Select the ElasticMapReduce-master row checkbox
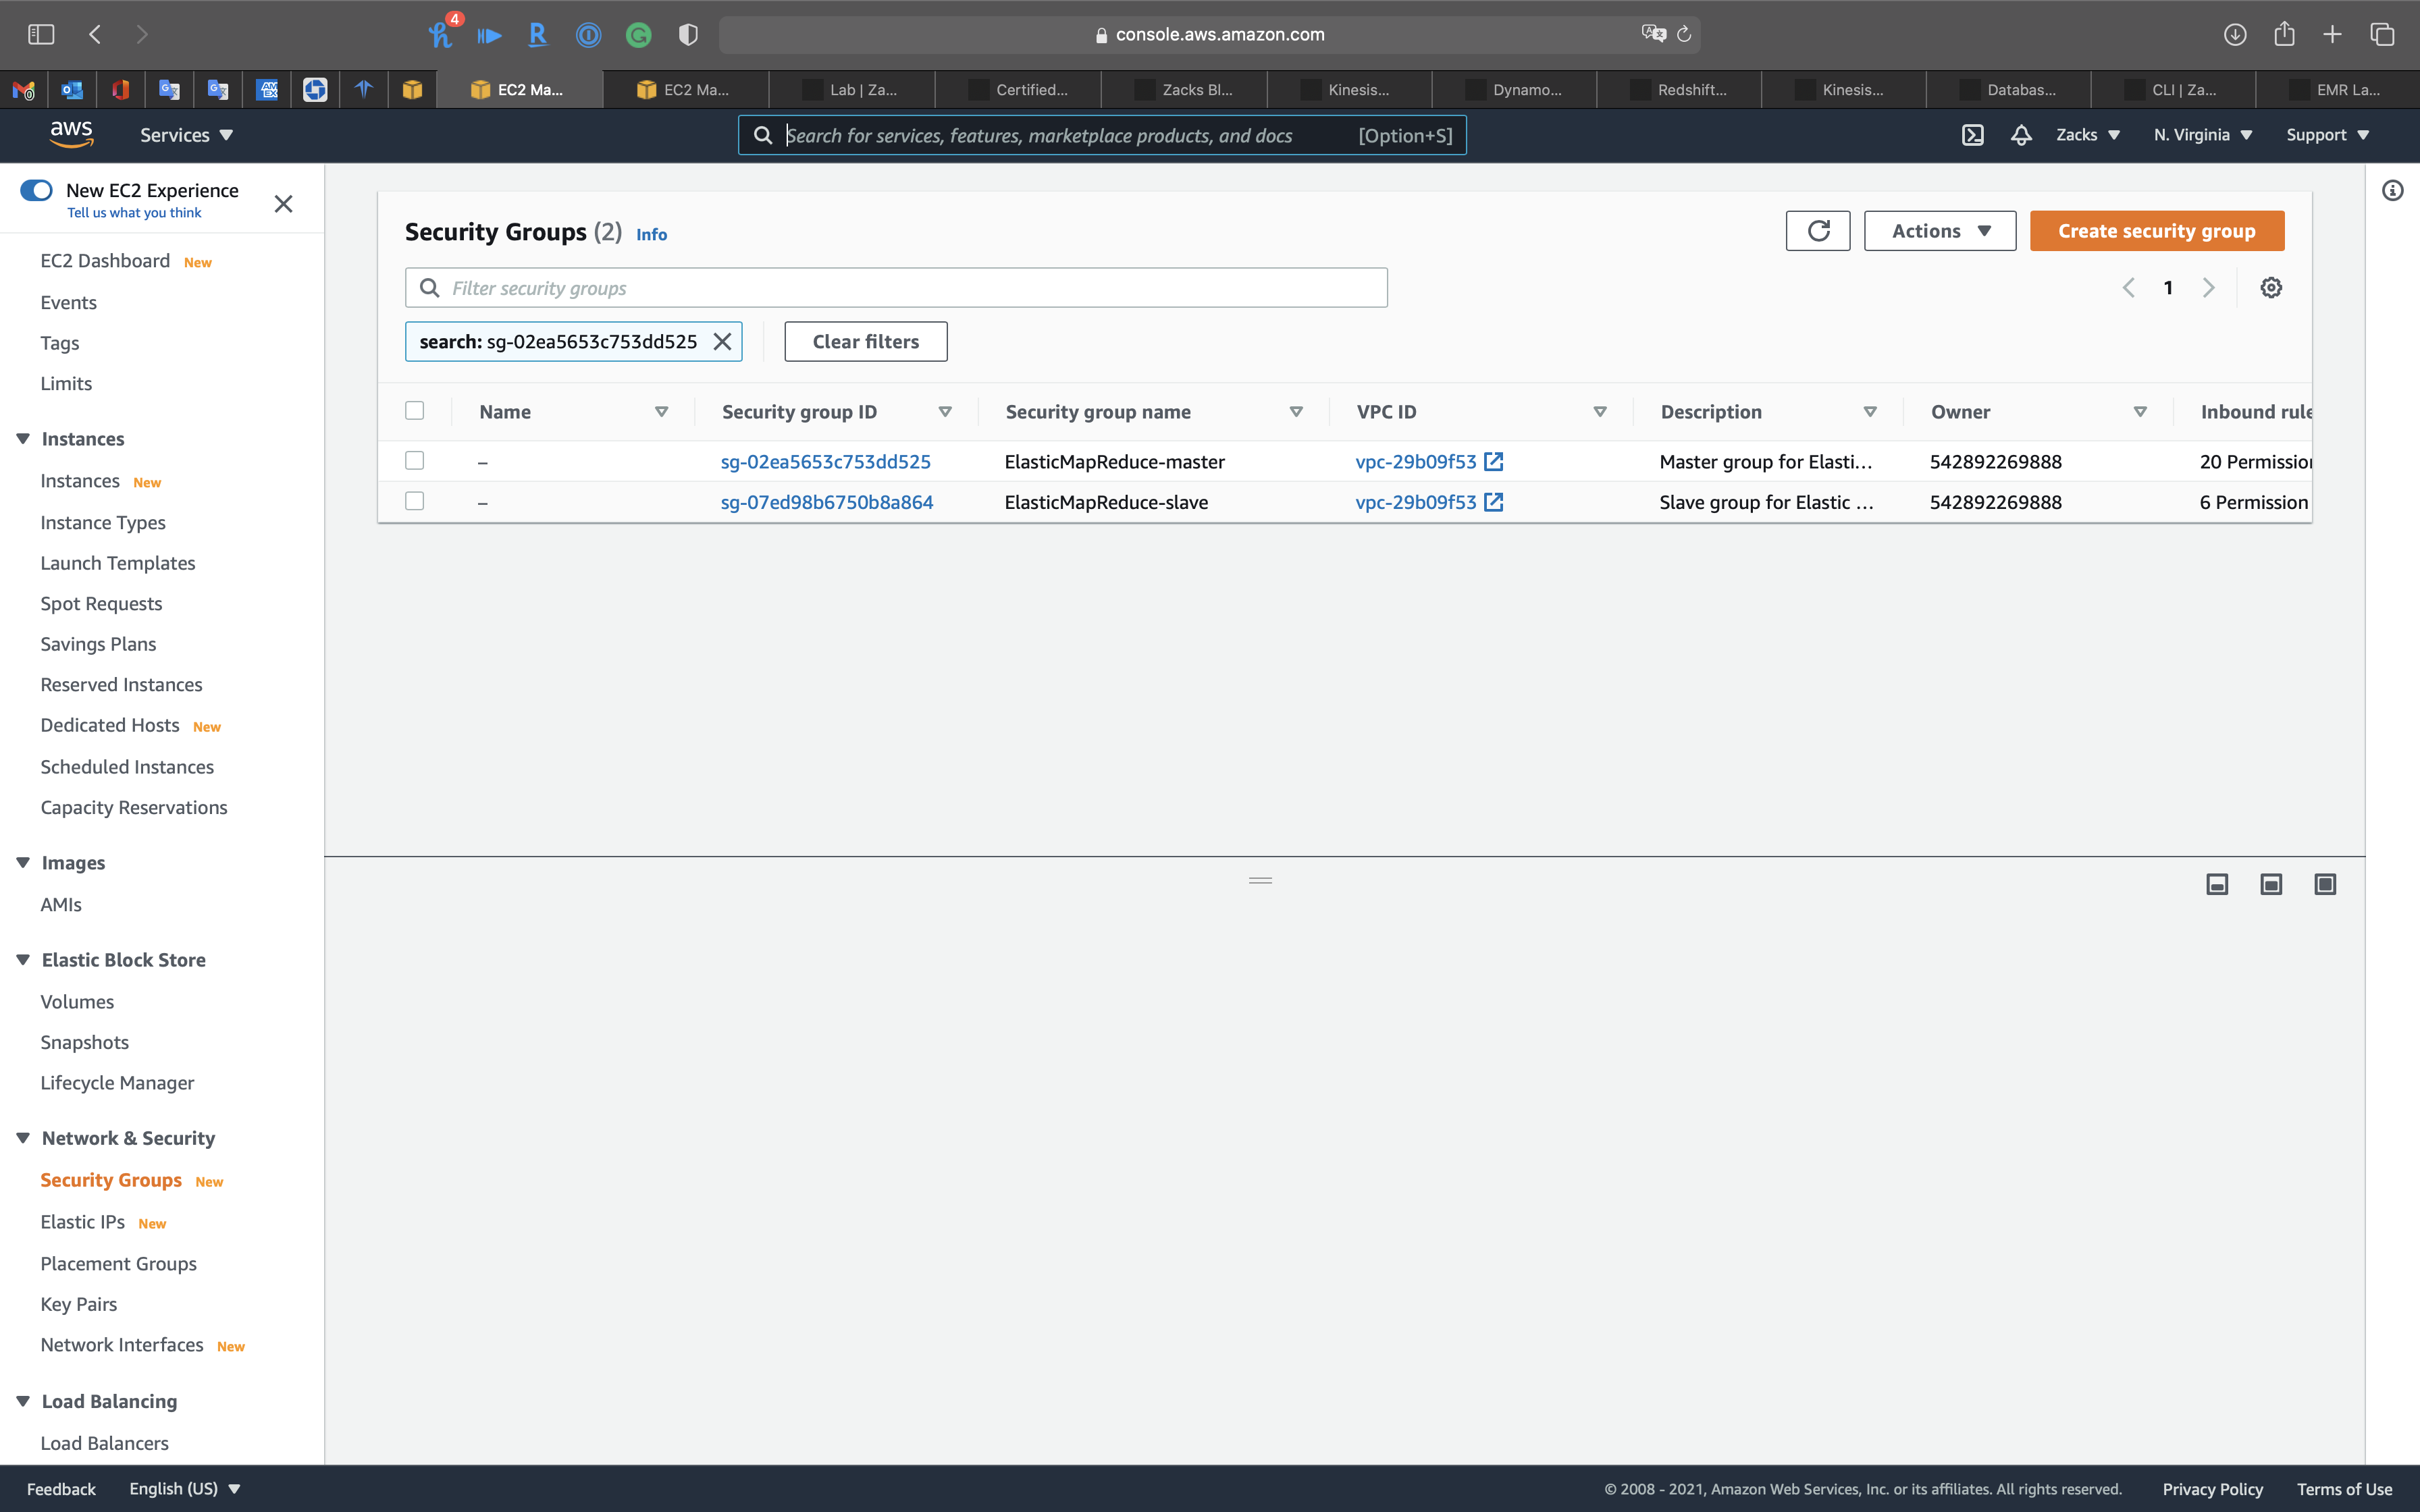2420x1512 pixels. (414, 461)
